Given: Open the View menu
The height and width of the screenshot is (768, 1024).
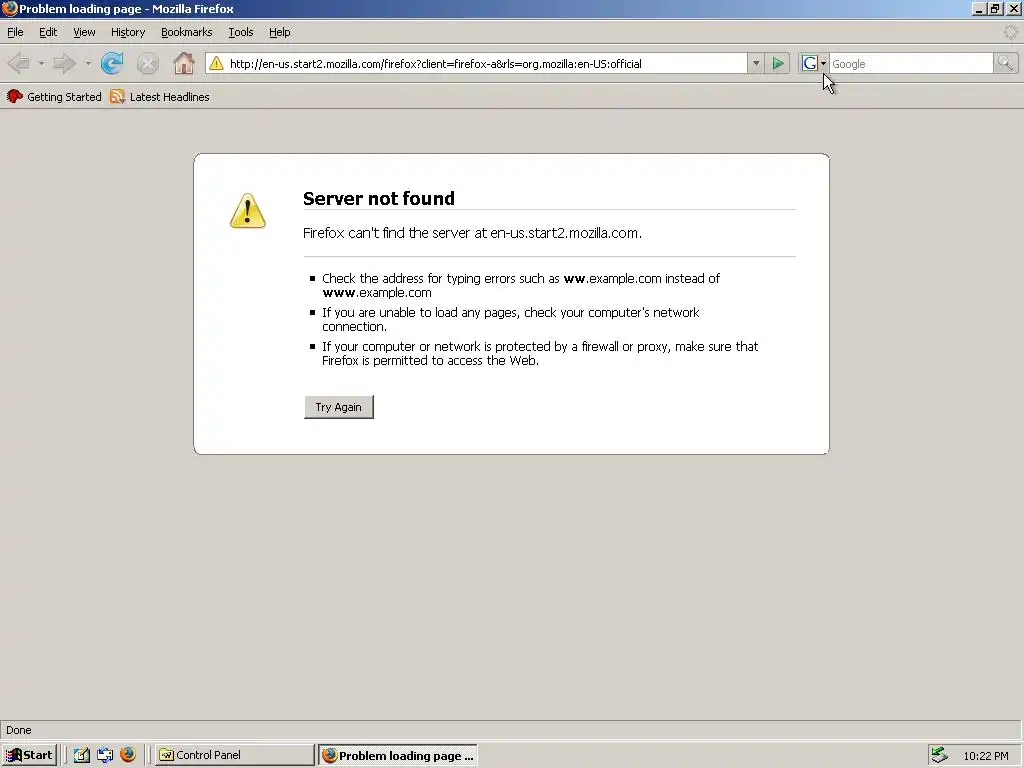Looking at the screenshot, I should [84, 32].
